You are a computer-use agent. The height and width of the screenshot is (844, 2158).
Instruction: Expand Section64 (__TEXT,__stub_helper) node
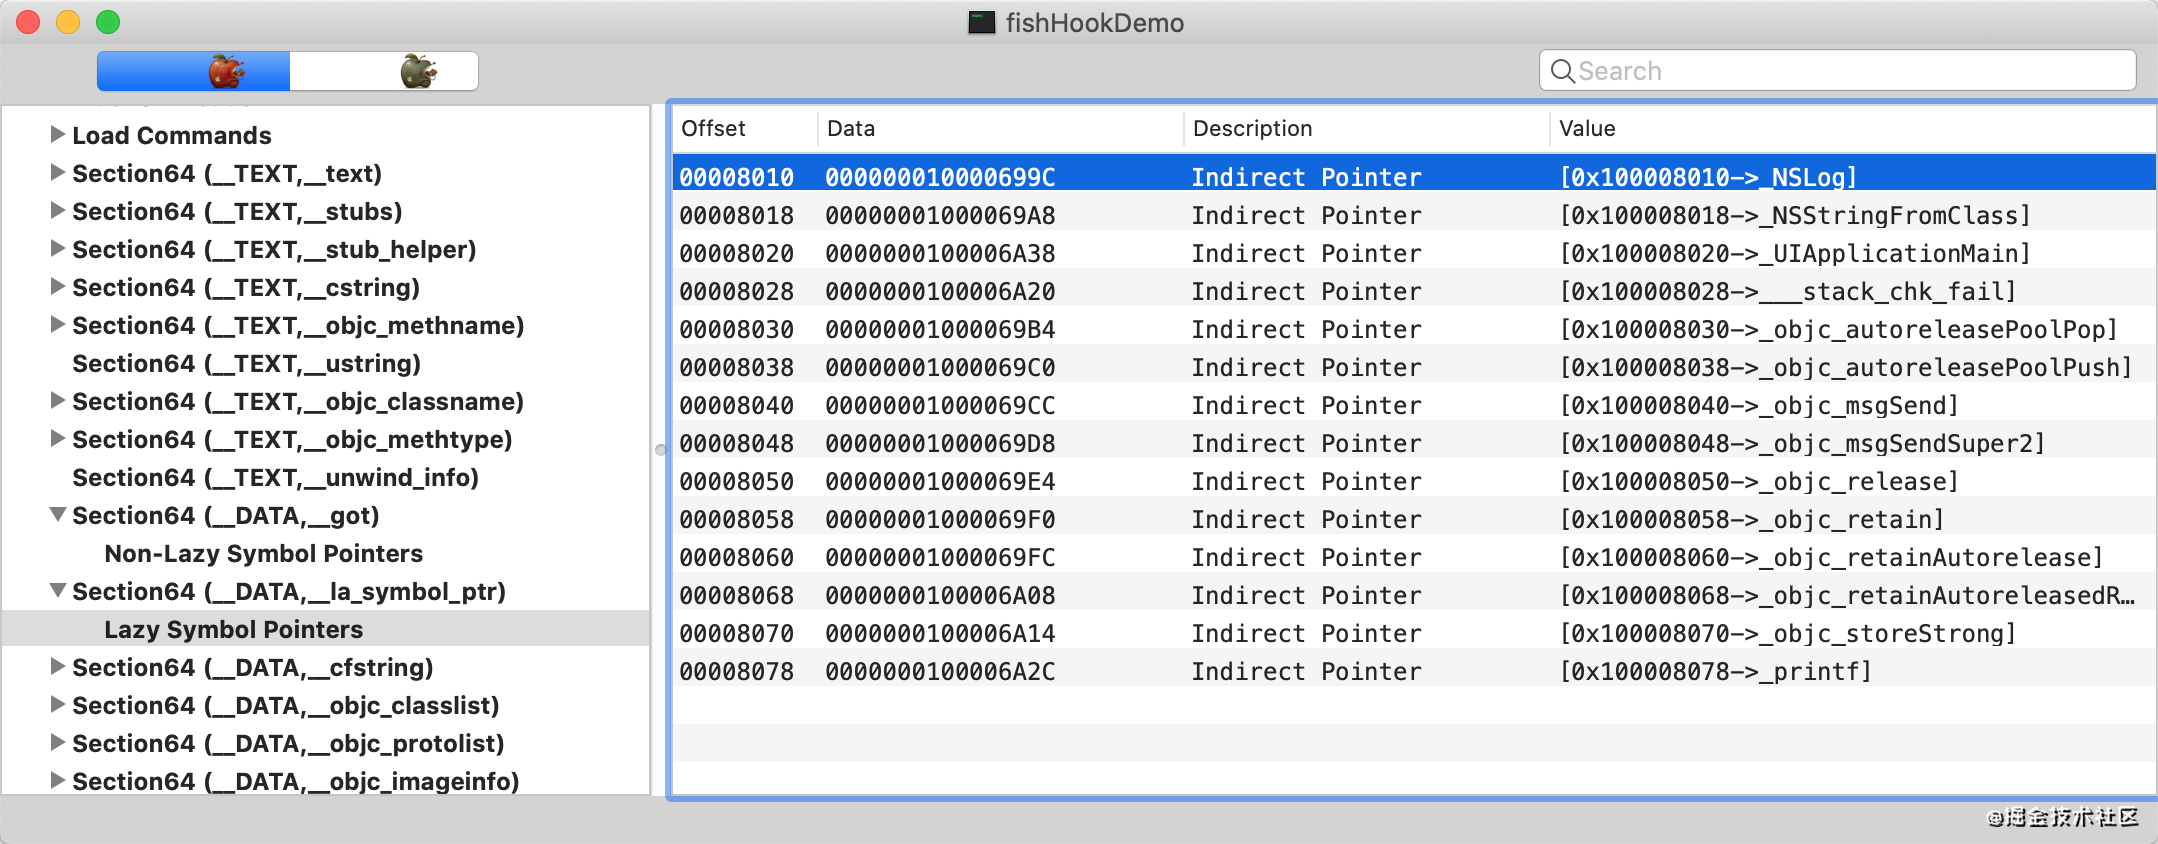pos(58,248)
